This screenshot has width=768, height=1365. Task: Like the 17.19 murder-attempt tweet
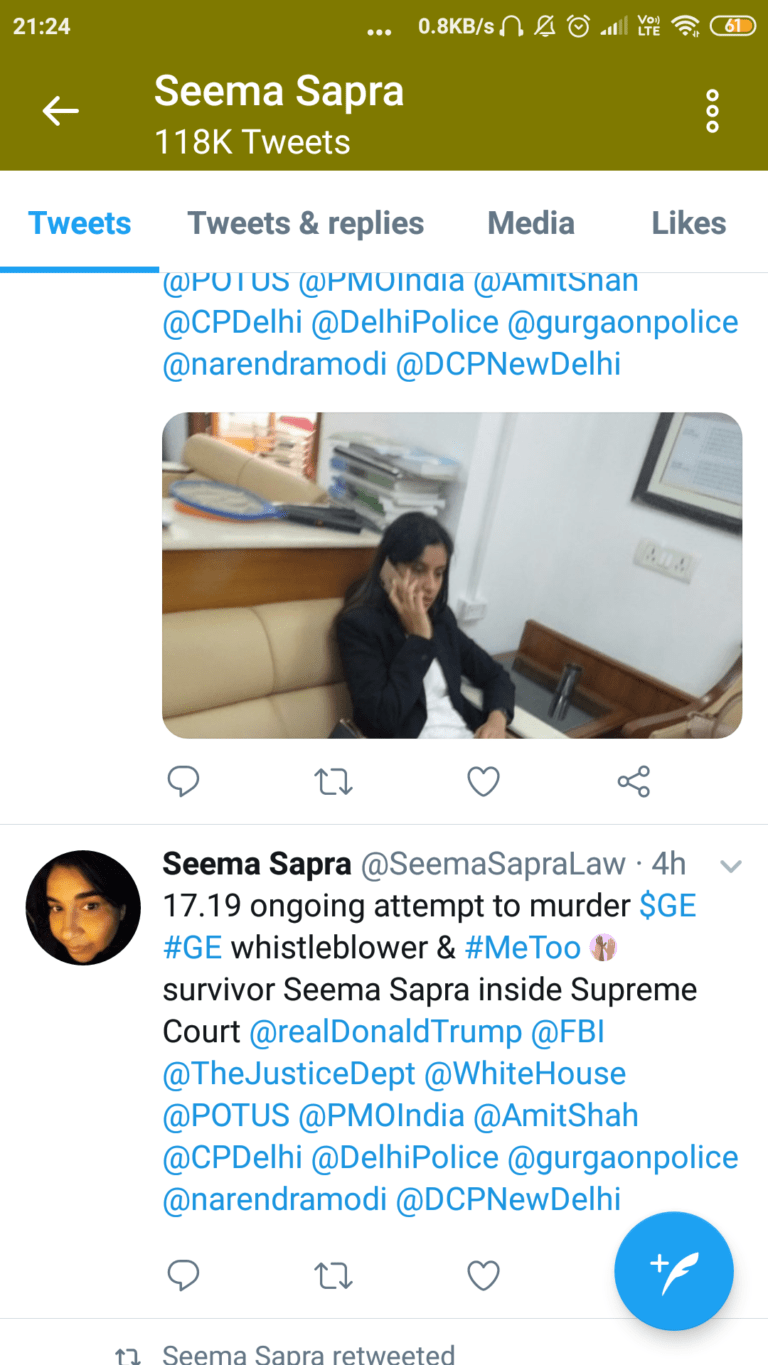pos(484,1275)
